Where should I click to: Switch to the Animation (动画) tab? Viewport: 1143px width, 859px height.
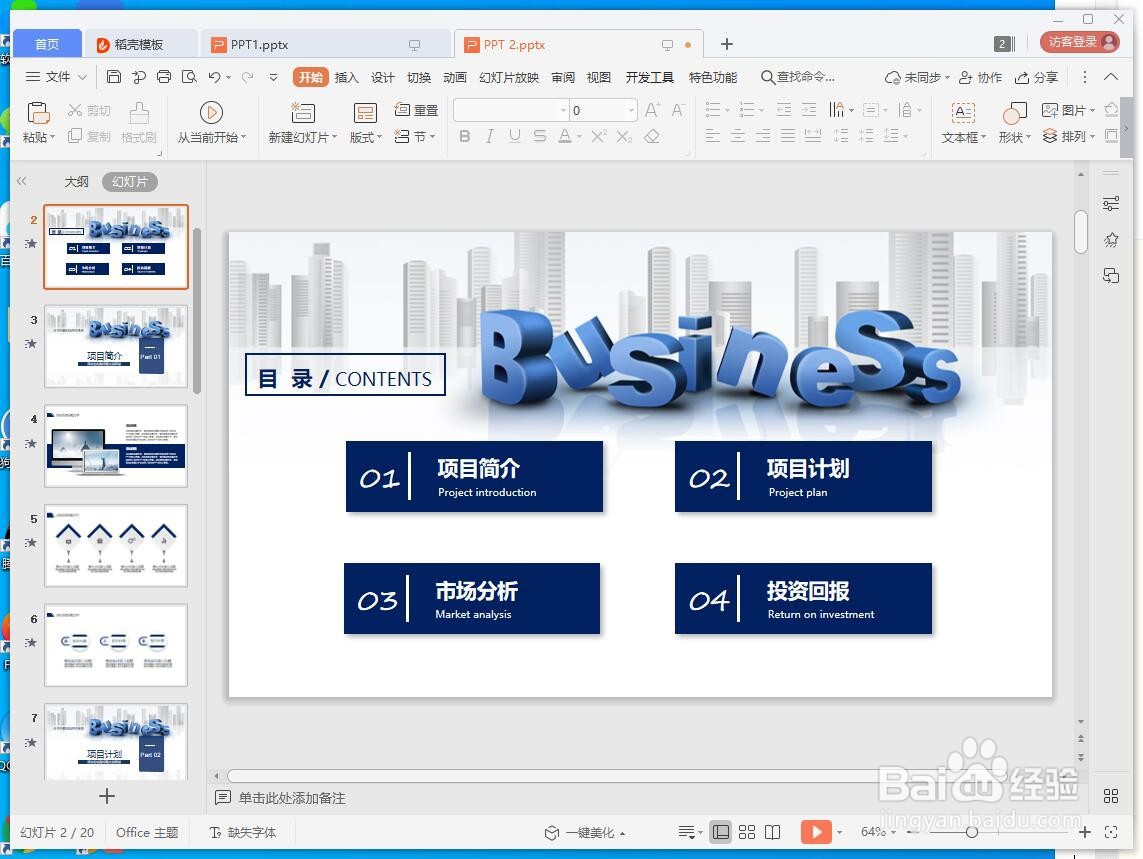[x=454, y=77]
